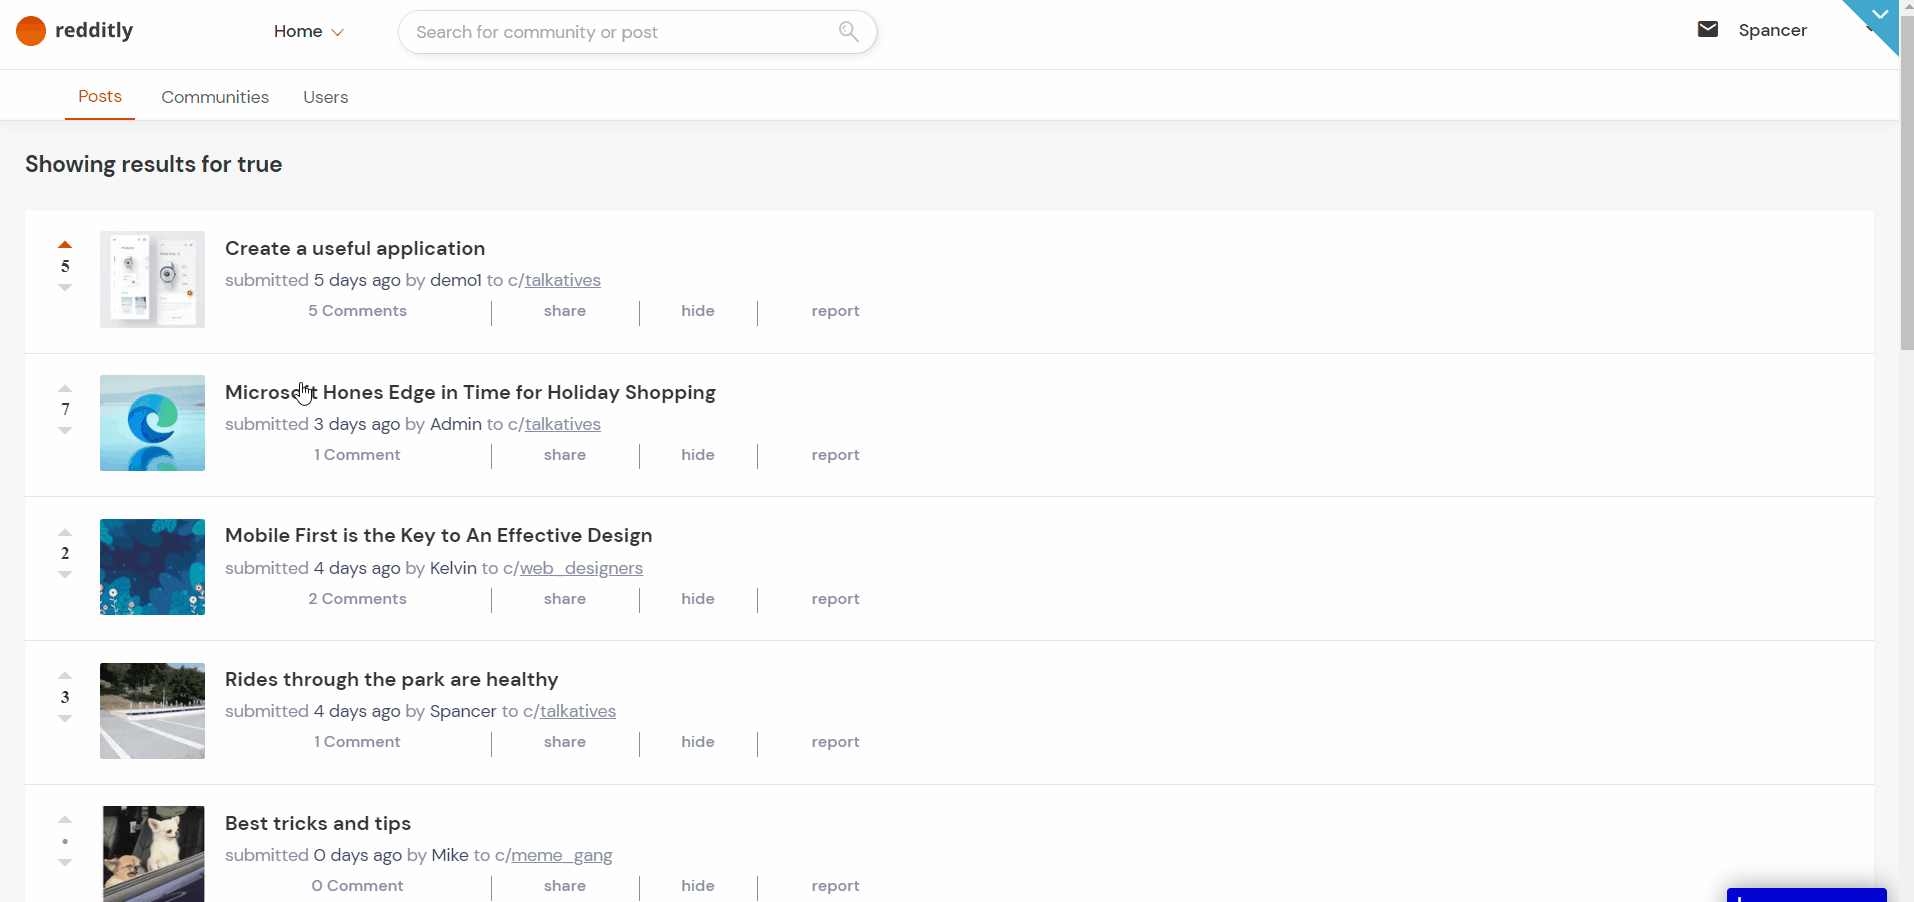
Task: Downvote the Microsoft Hones Edge post
Action: click(x=65, y=431)
